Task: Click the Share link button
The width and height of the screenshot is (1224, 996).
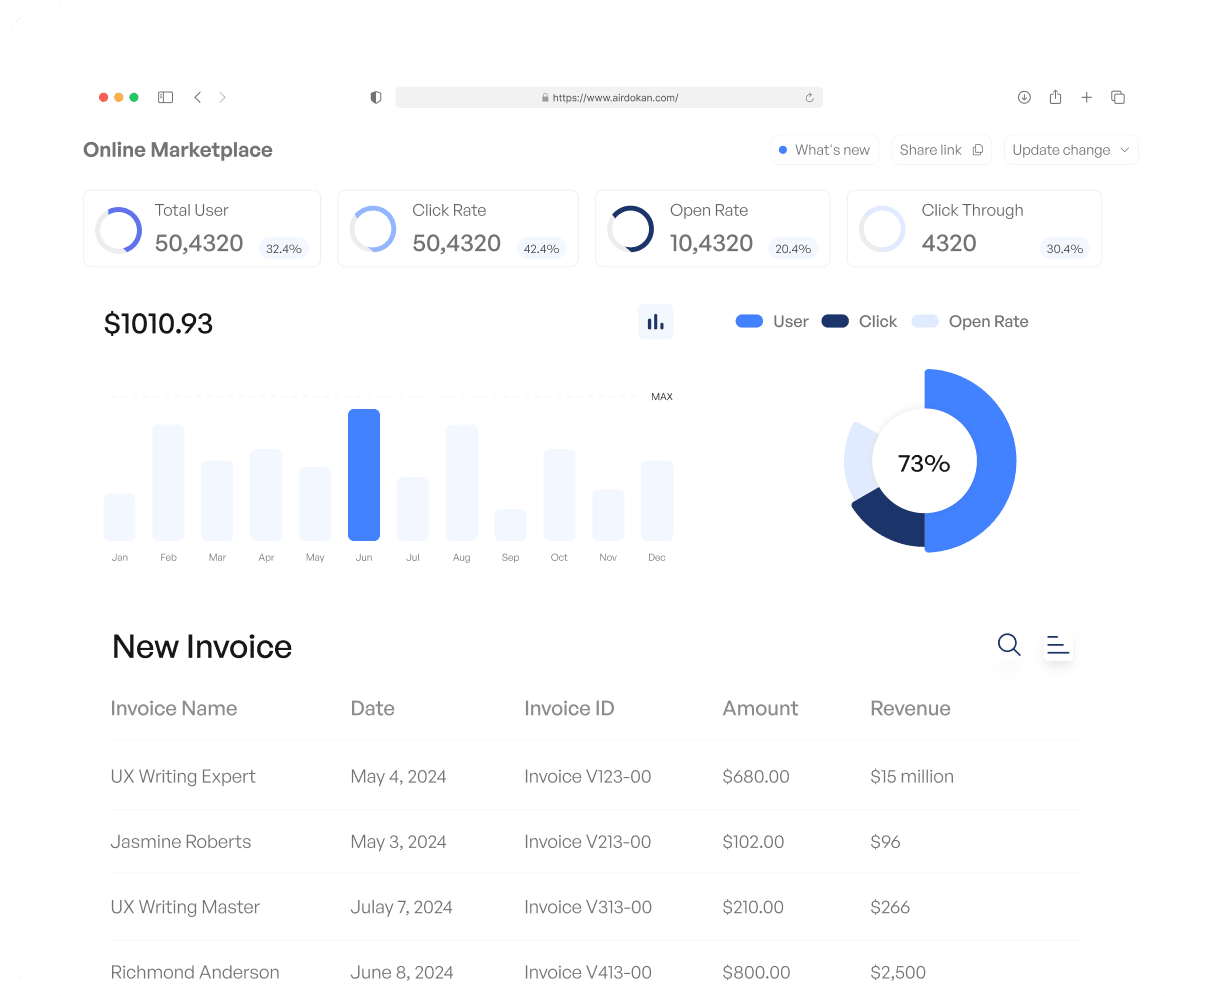Action: [940, 149]
